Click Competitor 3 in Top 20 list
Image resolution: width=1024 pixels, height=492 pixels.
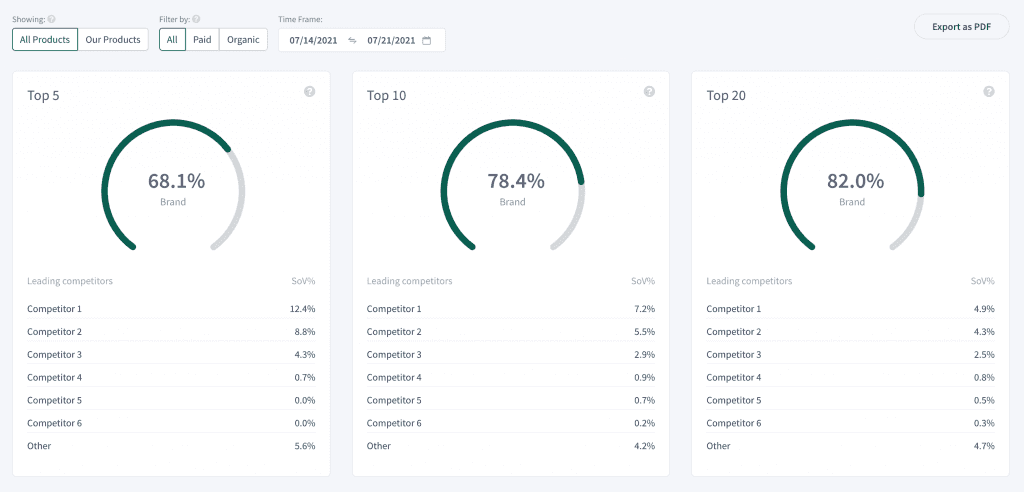pyautogui.click(x=734, y=355)
